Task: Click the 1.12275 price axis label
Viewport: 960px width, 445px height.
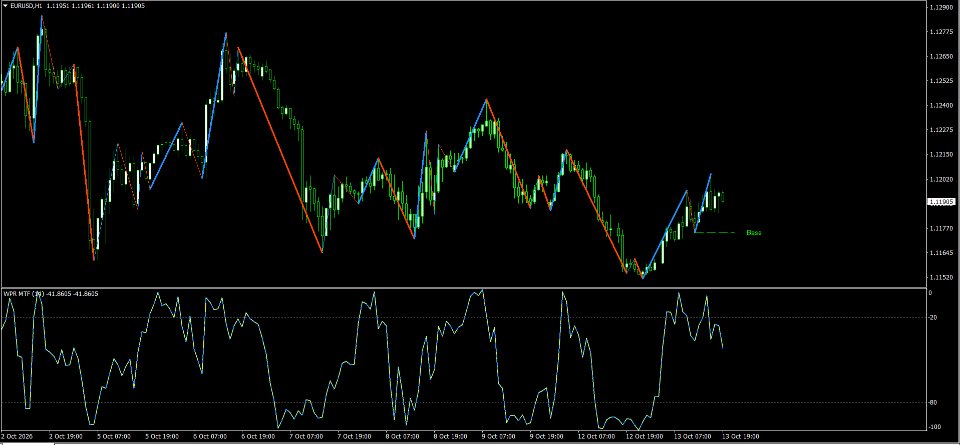Action: click(x=942, y=130)
